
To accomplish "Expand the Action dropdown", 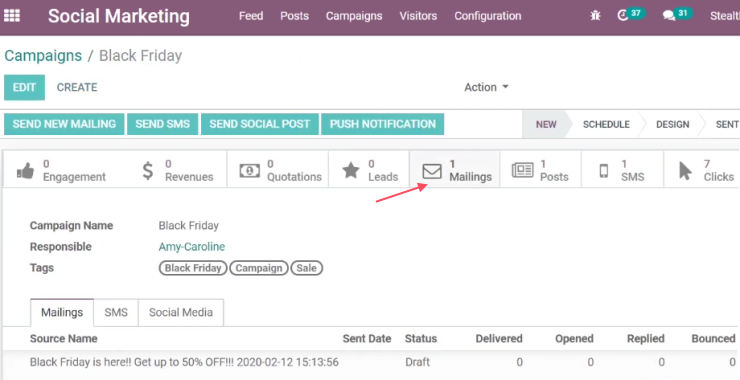I will coord(486,87).
